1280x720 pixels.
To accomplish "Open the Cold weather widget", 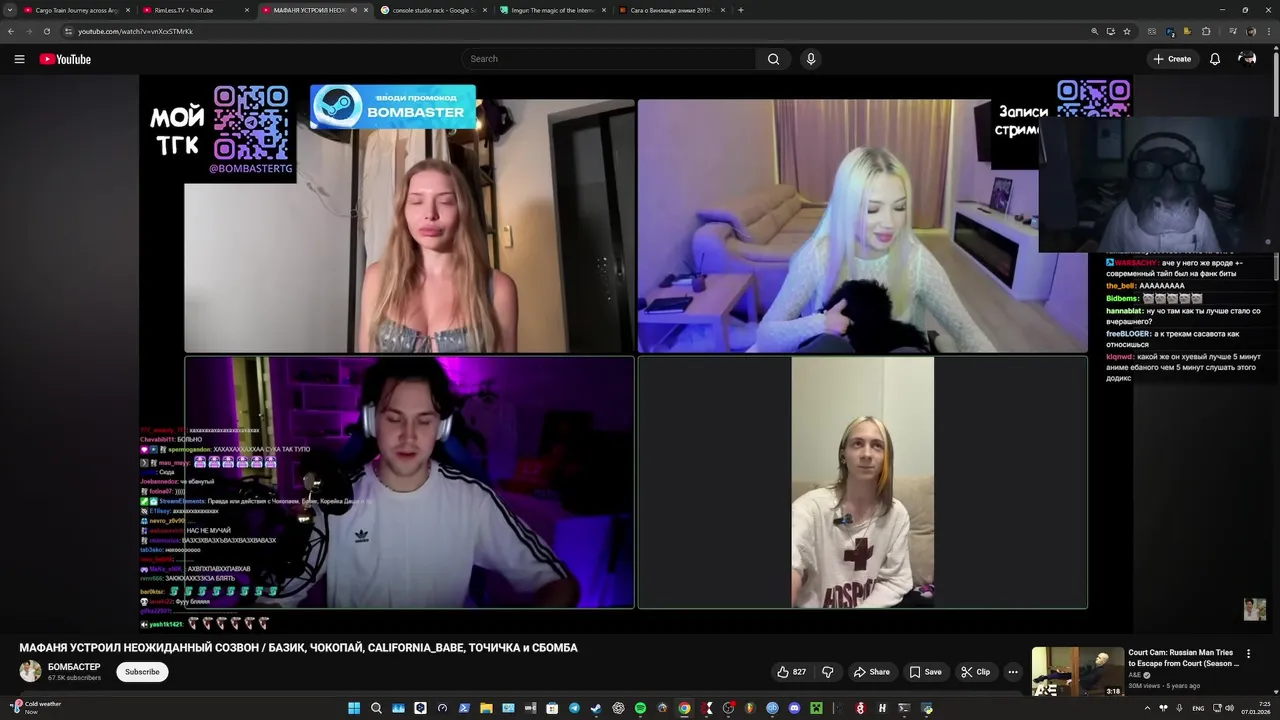I will [37, 708].
